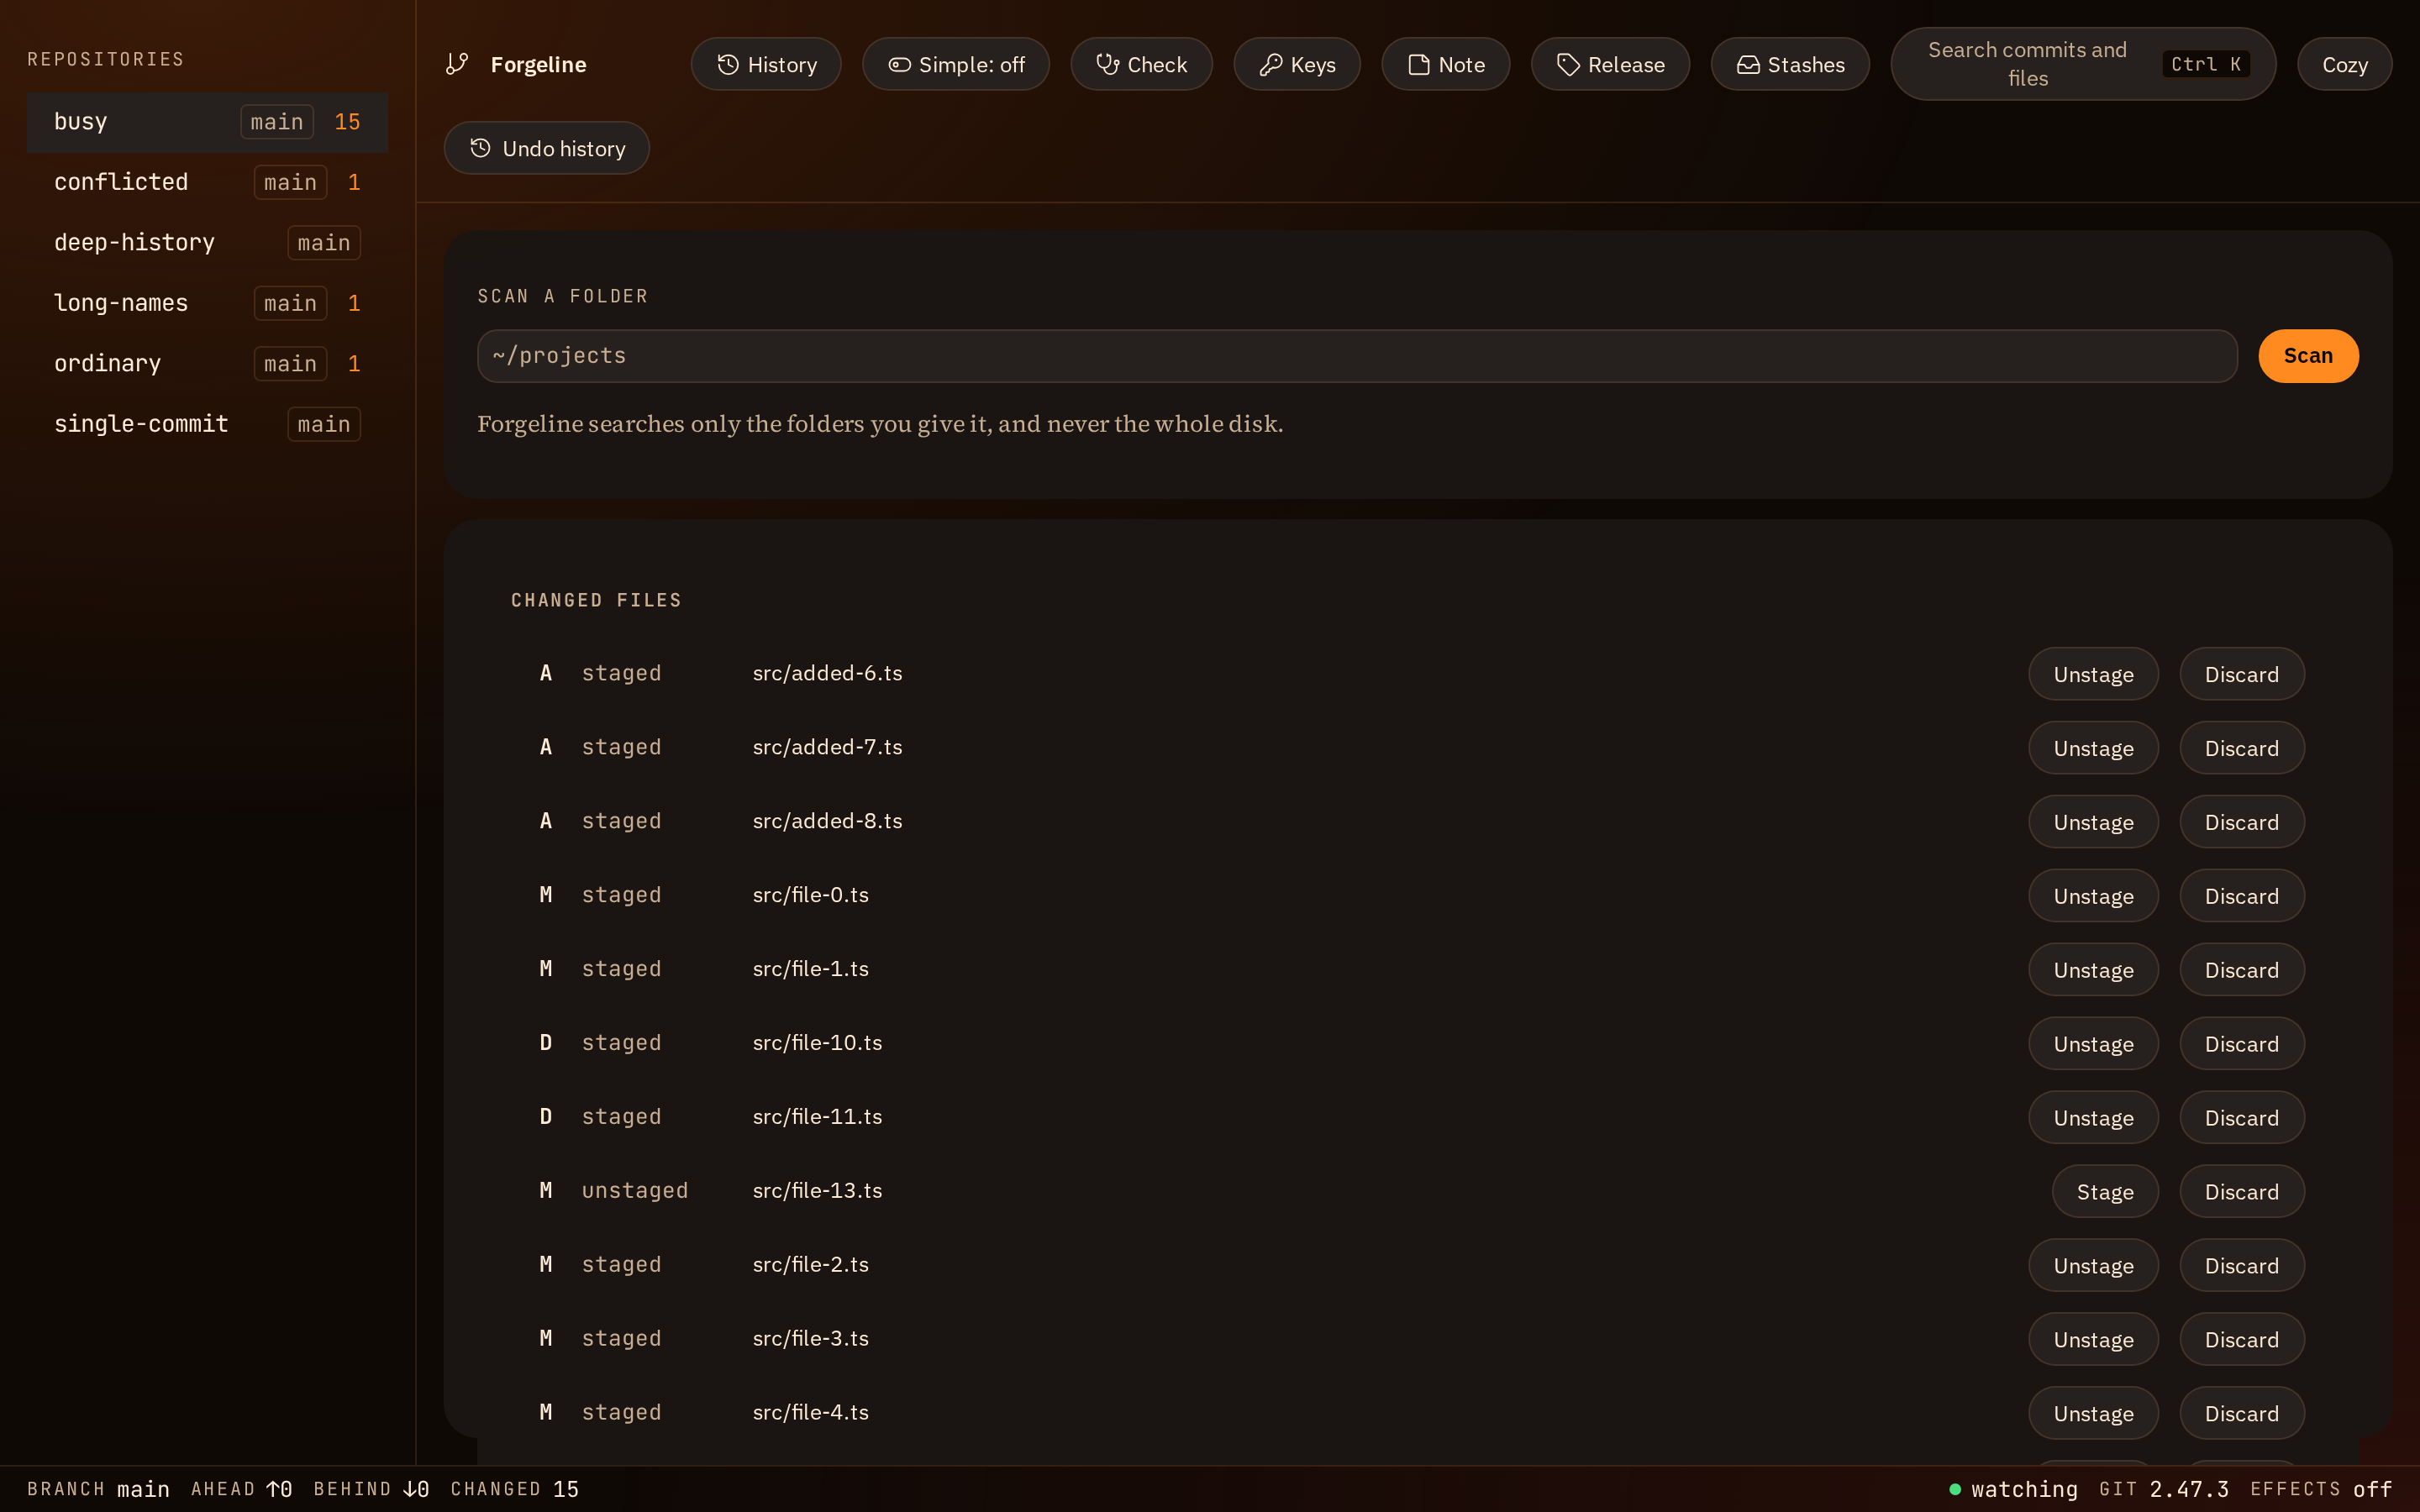
Task: Open the deep-history repository
Action: (x=207, y=243)
